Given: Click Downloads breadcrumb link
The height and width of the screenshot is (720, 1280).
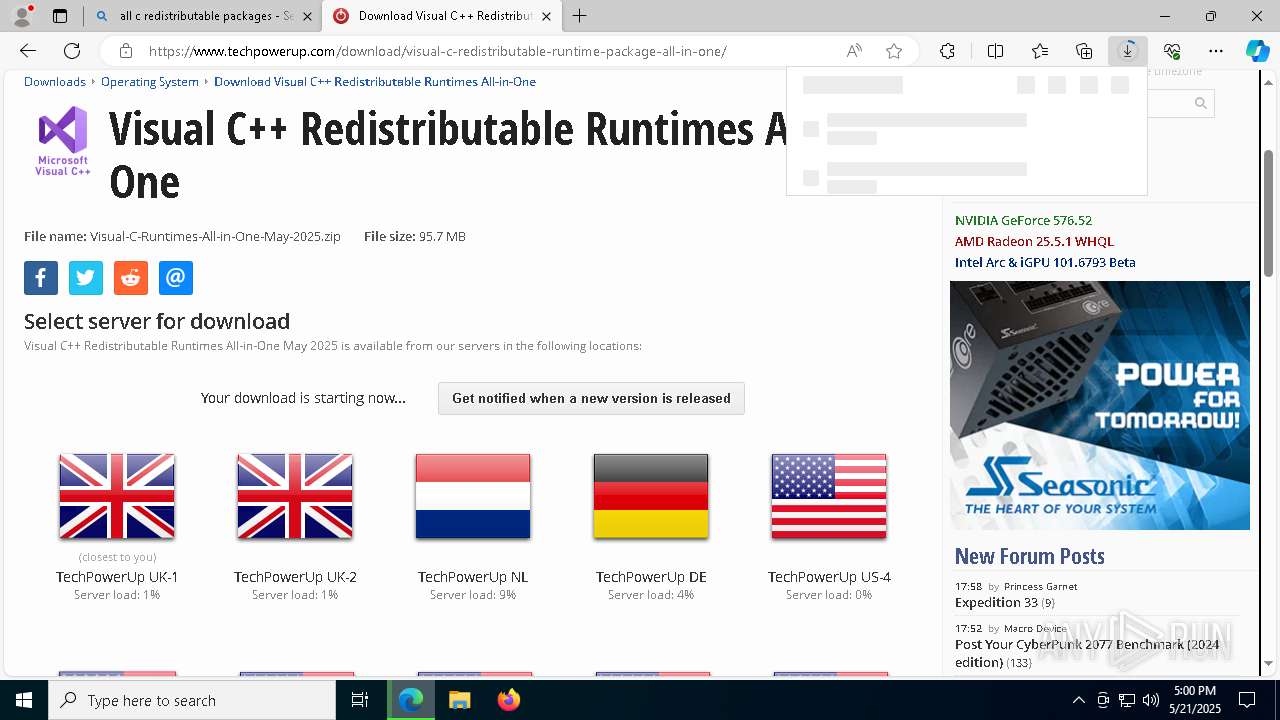Looking at the screenshot, I should (x=55, y=81).
